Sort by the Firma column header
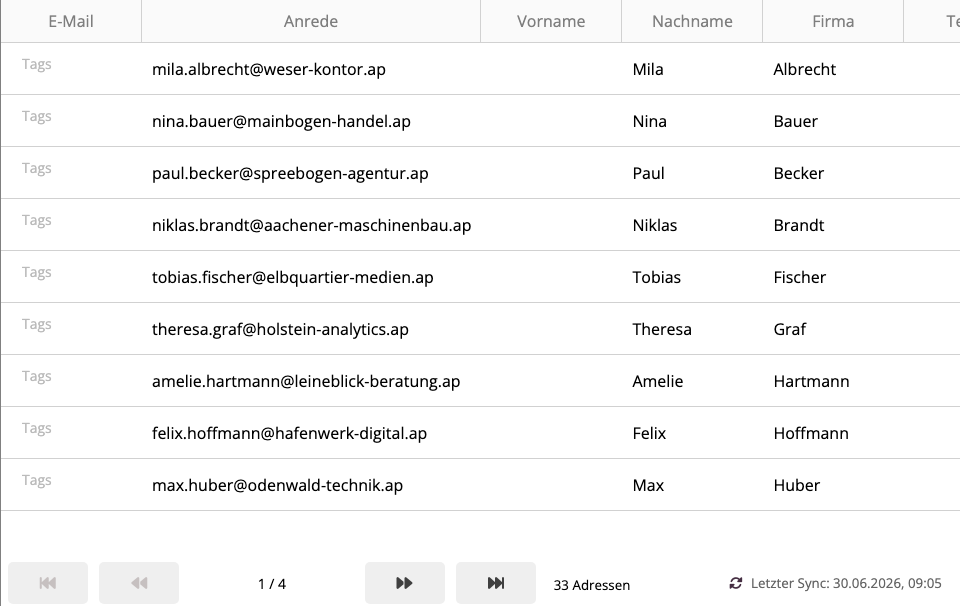Screen dimensions: 960x606 click(833, 21)
